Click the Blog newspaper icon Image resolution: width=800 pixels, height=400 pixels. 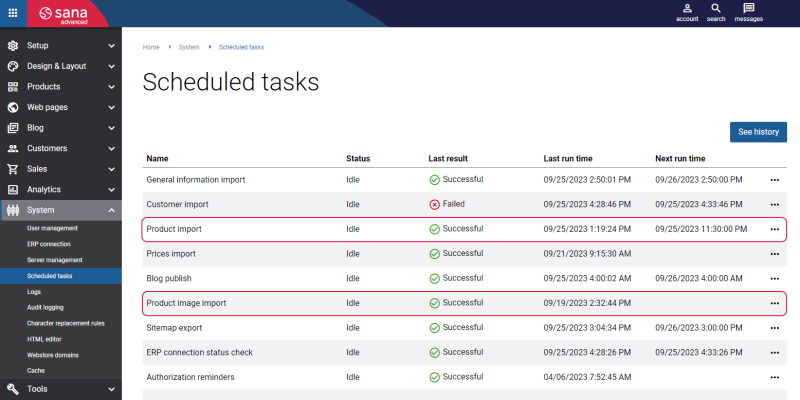(13, 128)
